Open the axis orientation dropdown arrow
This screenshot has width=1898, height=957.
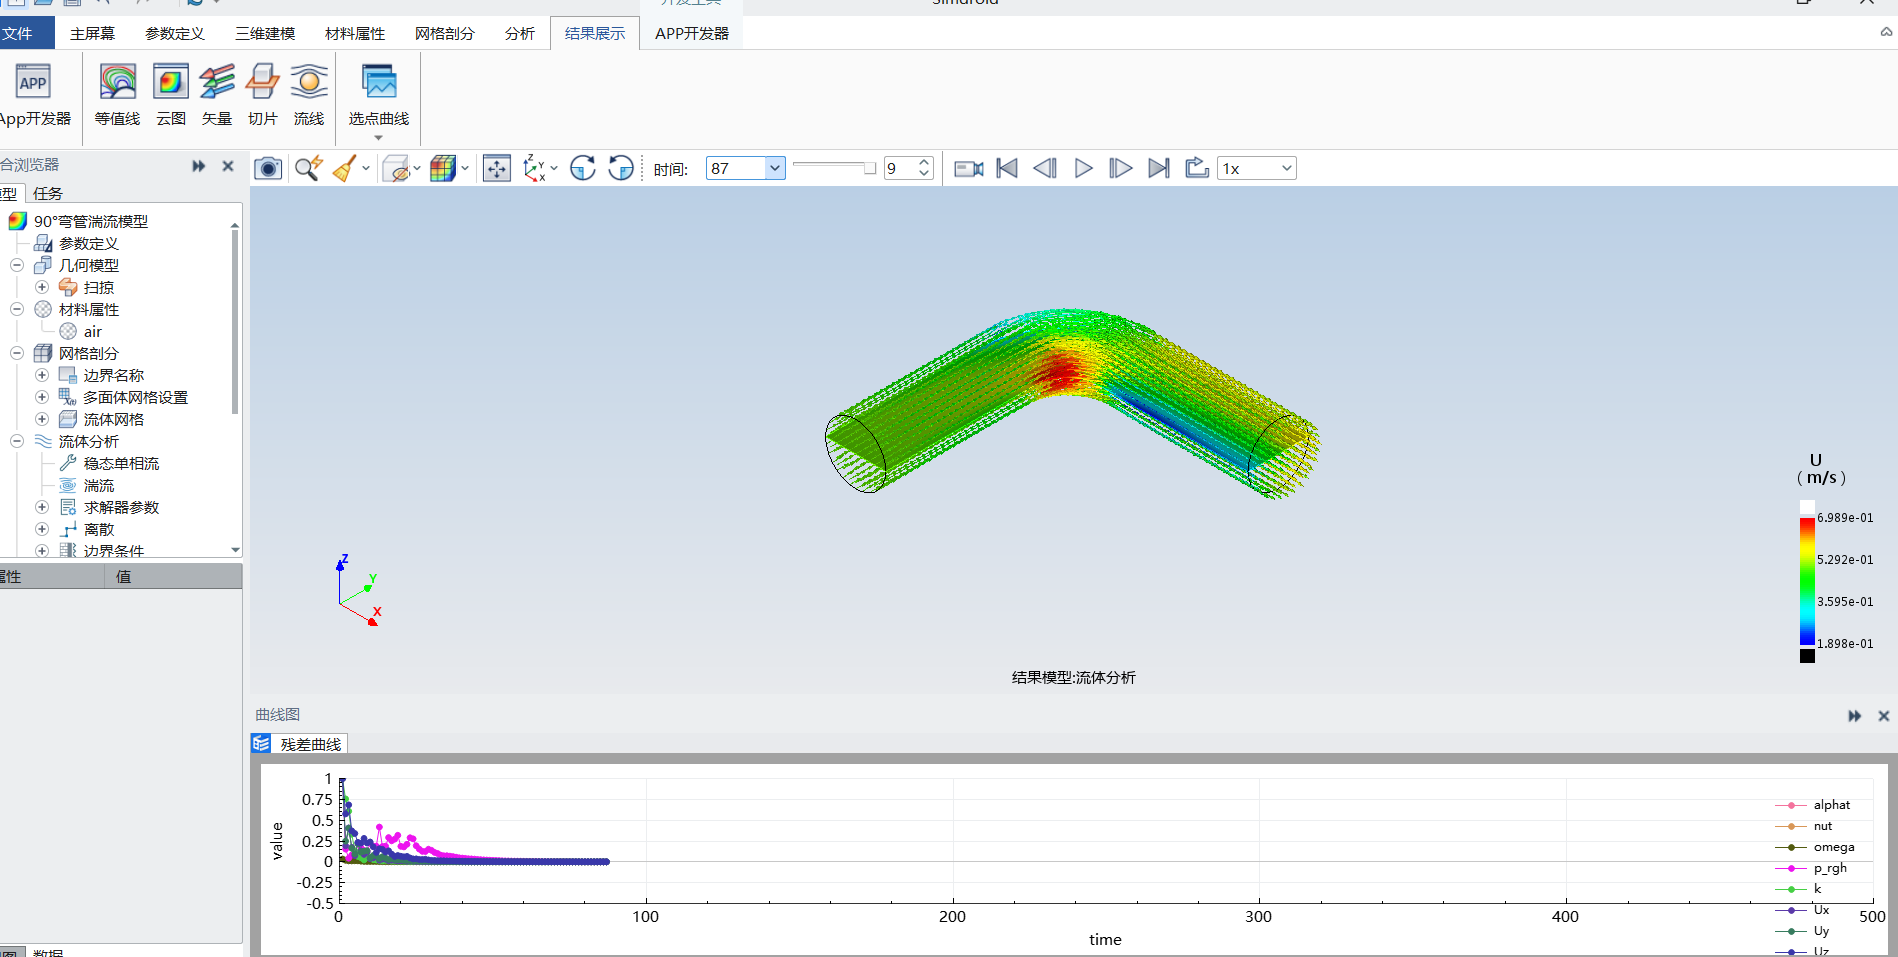[554, 168]
